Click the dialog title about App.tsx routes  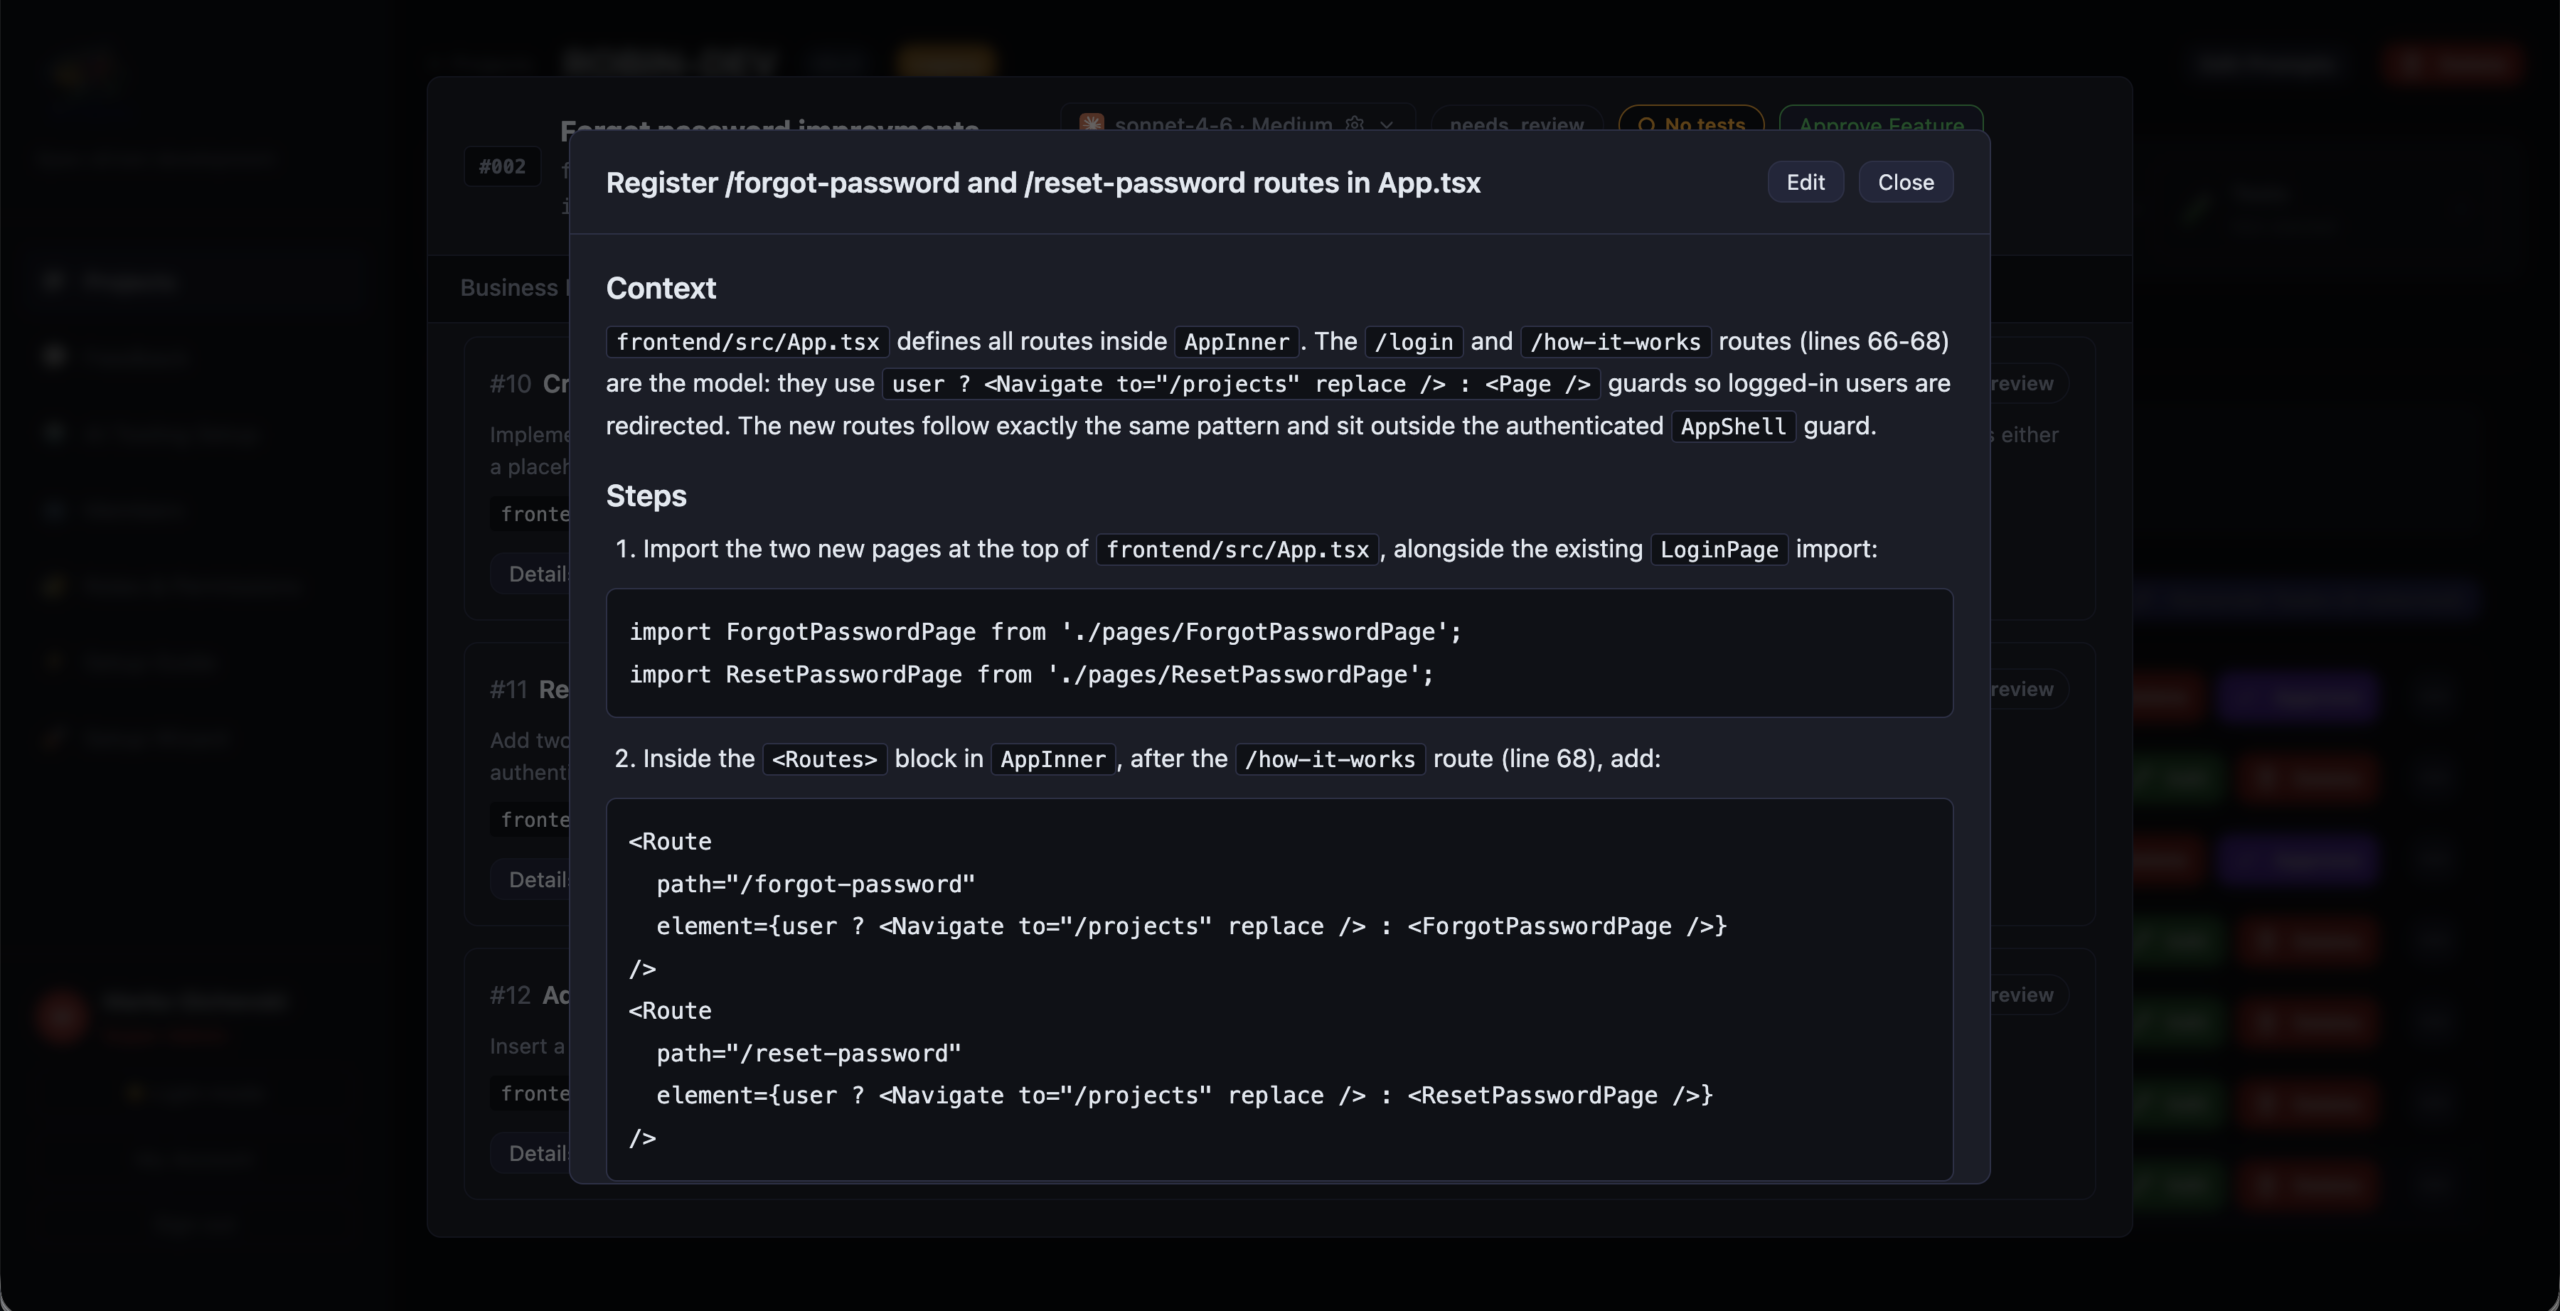coord(1043,182)
